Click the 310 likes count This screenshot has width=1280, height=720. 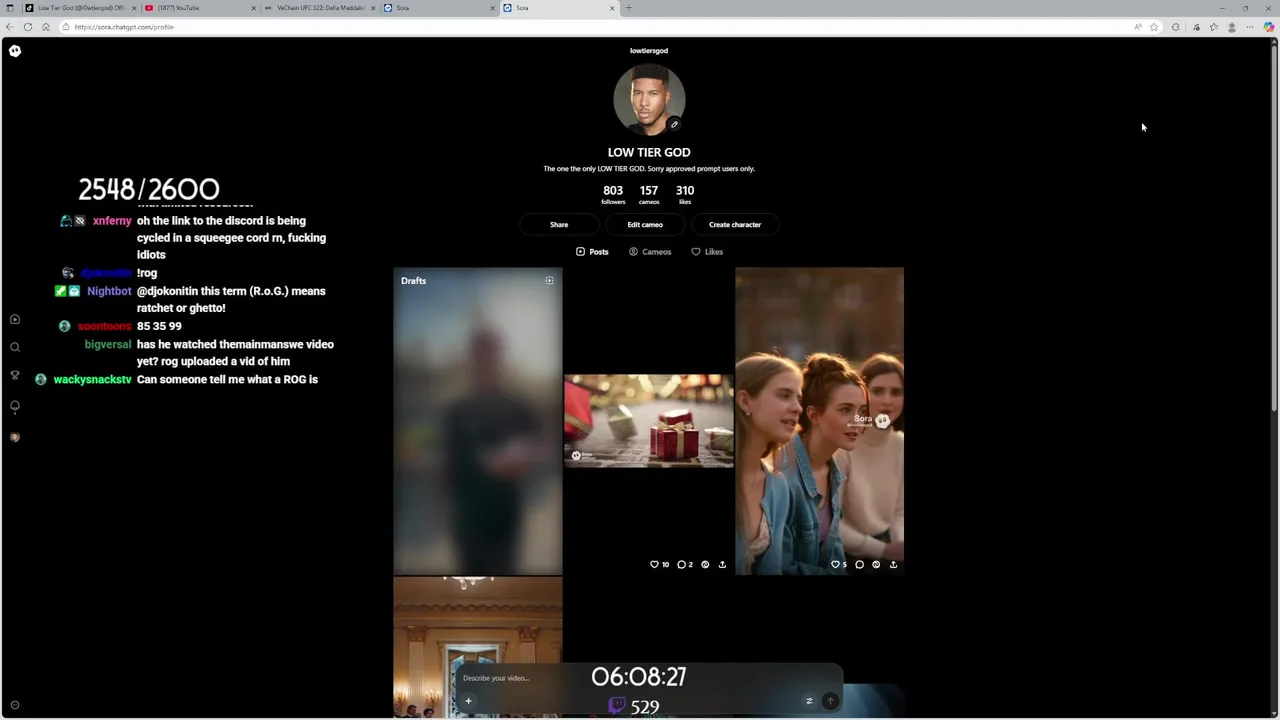(x=685, y=194)
